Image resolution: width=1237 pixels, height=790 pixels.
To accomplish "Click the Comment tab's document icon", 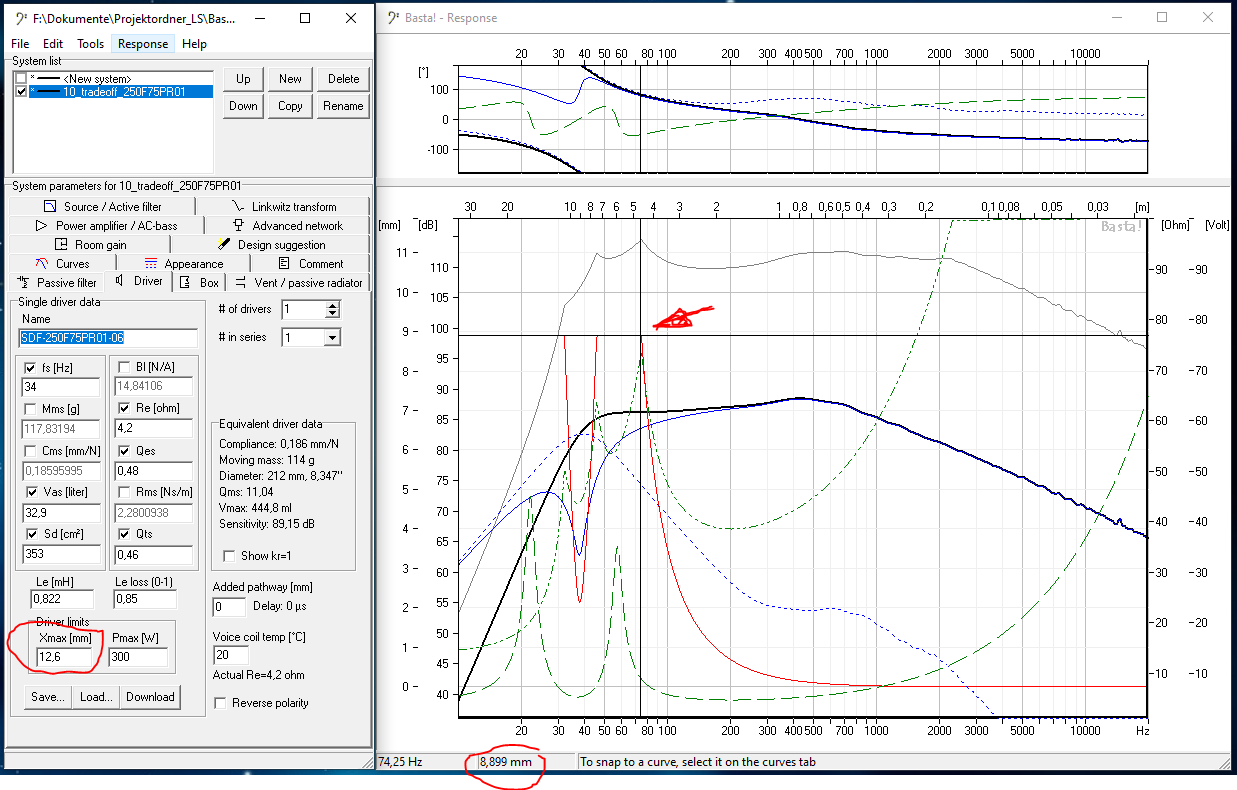I will click(x=284, y=264).
